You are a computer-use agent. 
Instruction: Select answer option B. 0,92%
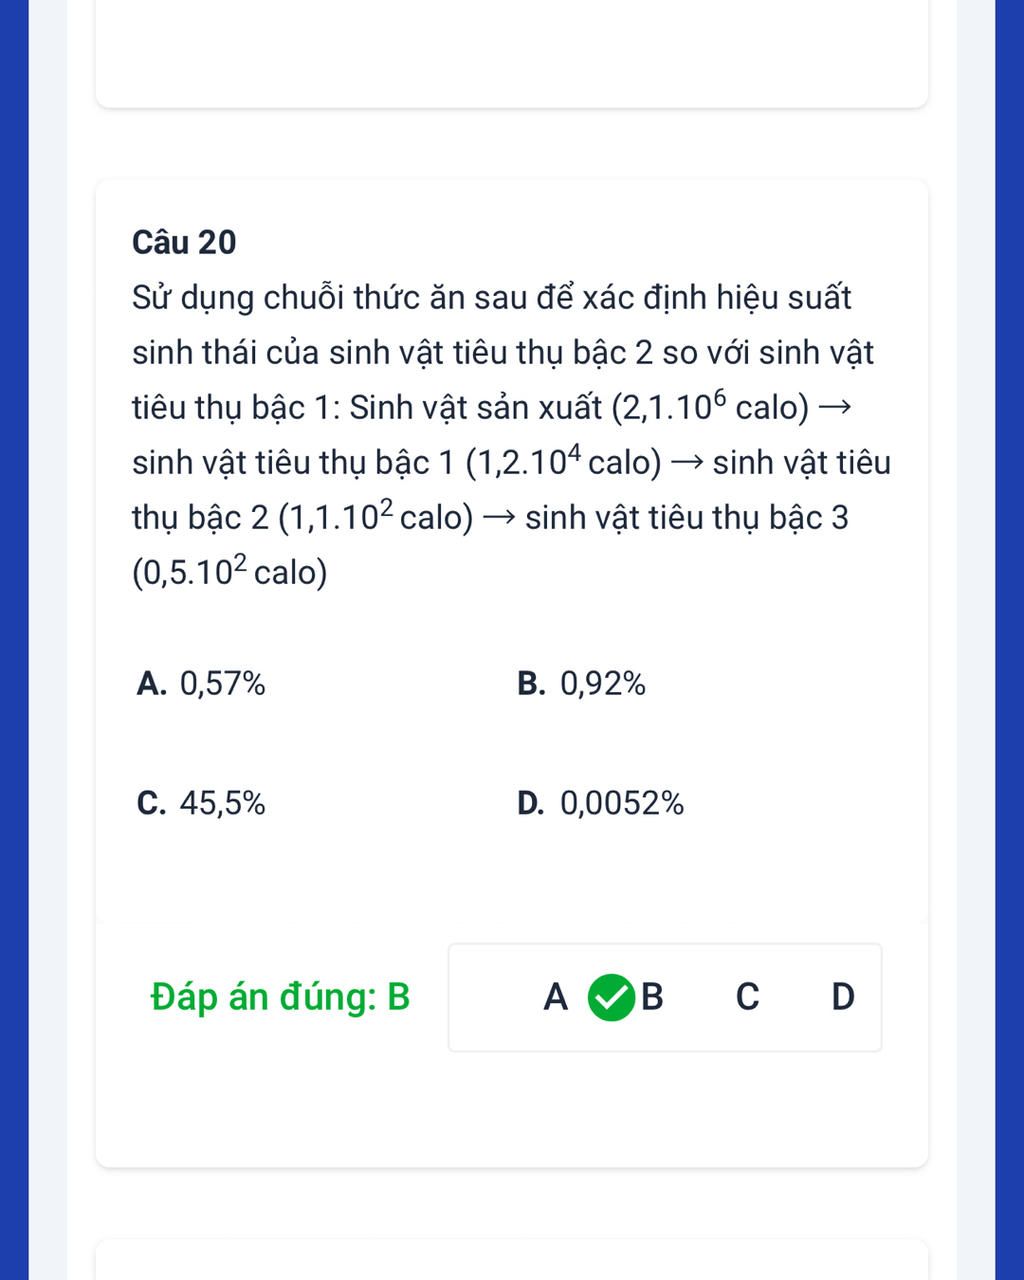pyautogui.click(x=582, y=684)
